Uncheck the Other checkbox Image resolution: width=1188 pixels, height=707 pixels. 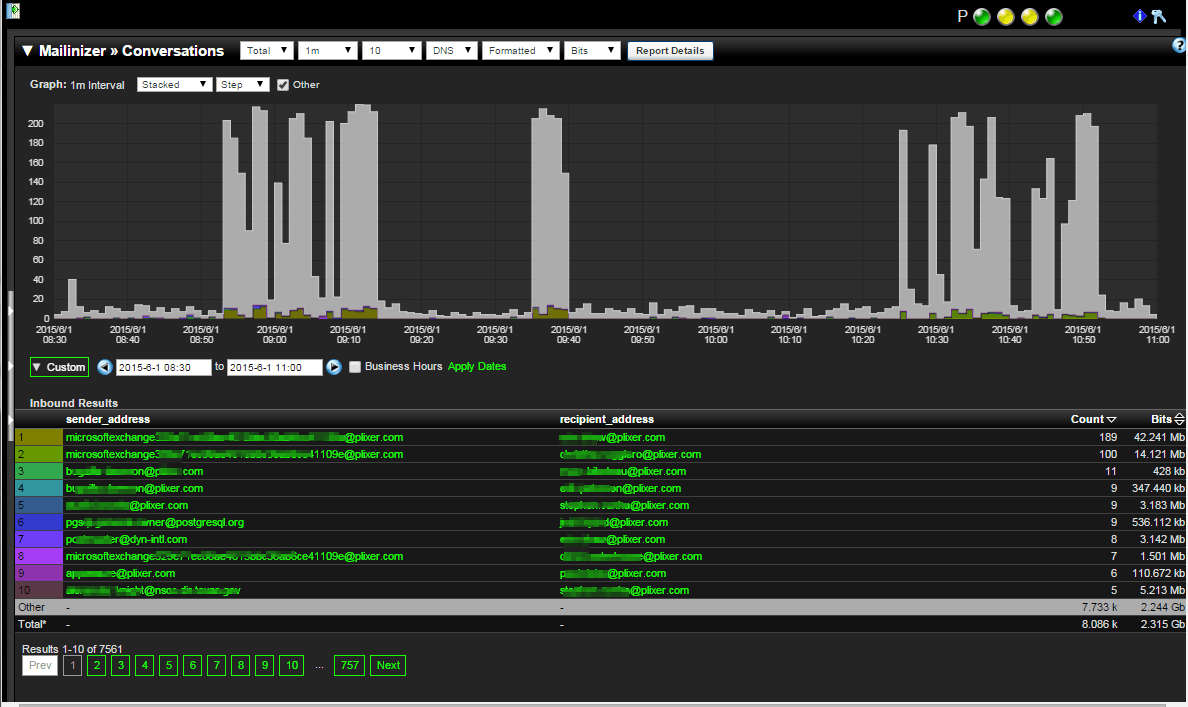283,85
